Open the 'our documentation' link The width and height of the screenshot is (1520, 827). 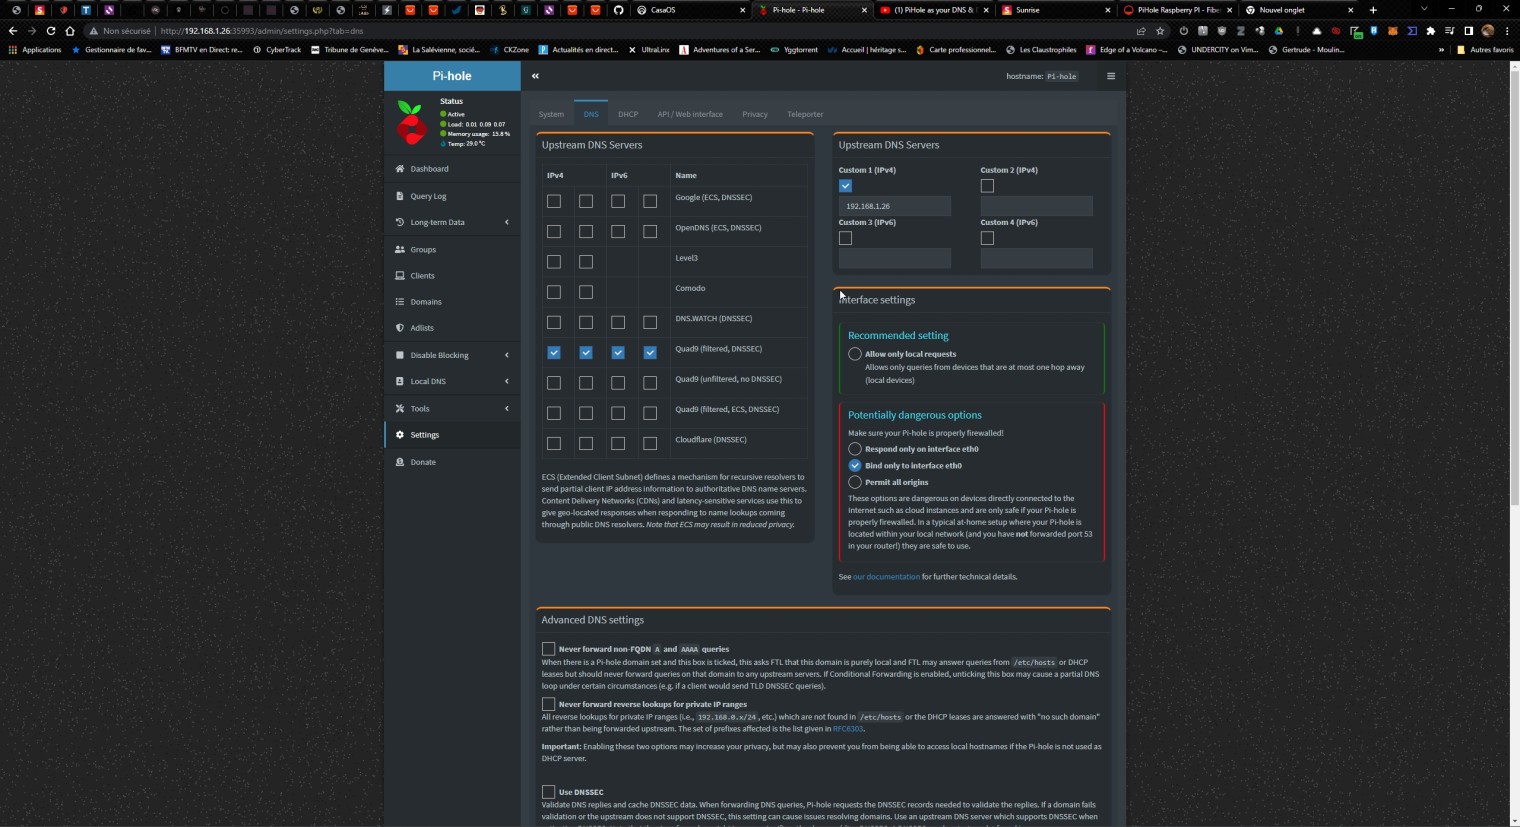[x=886, y=577]
